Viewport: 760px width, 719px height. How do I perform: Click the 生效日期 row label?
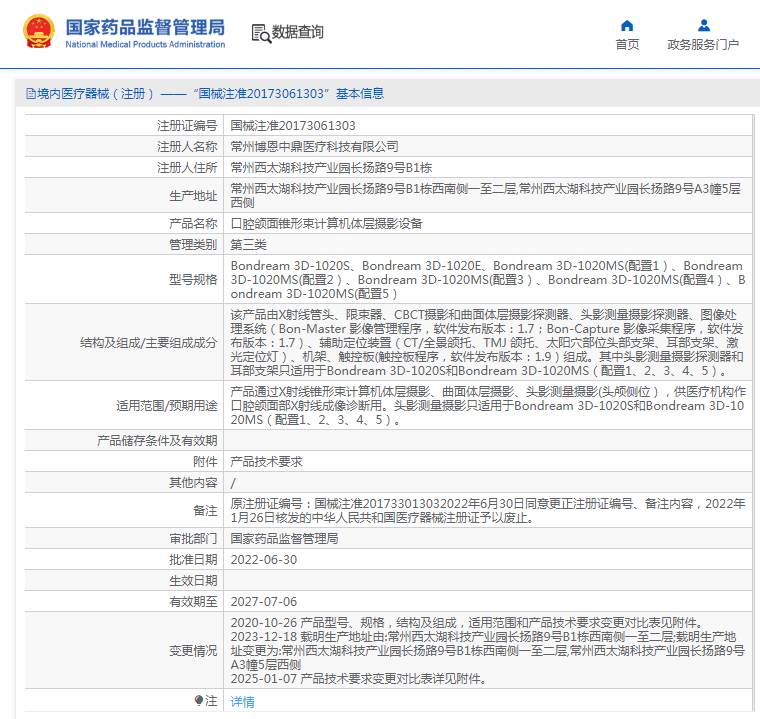tap(193, 581)
